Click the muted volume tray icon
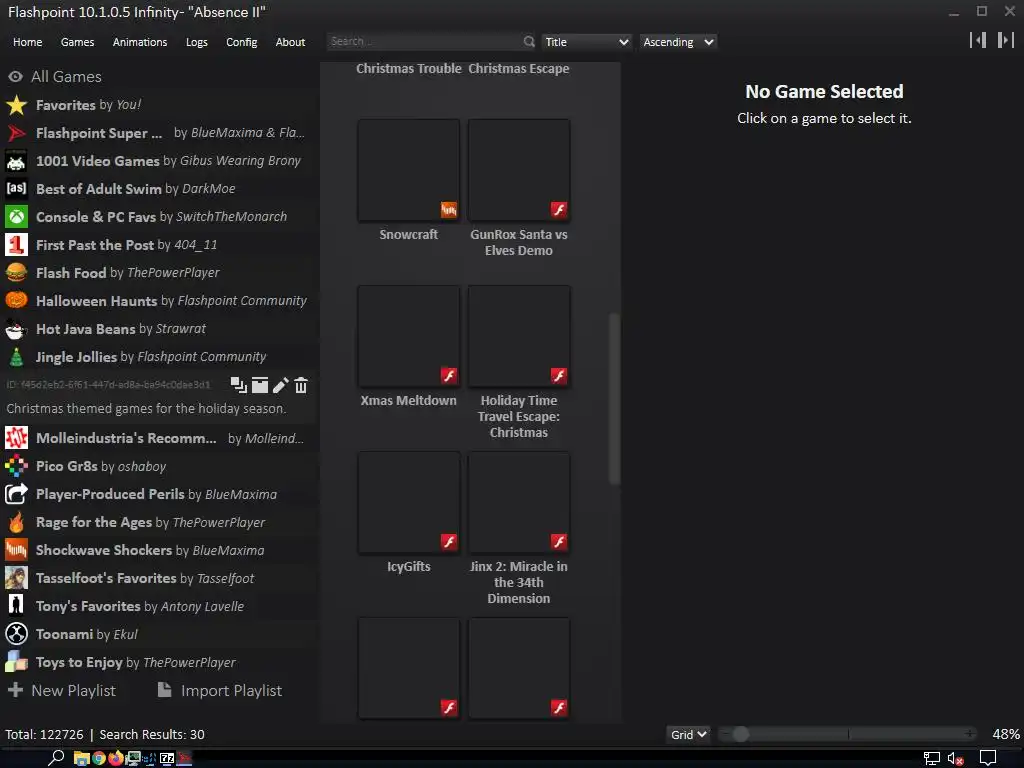 click(955, 759)
